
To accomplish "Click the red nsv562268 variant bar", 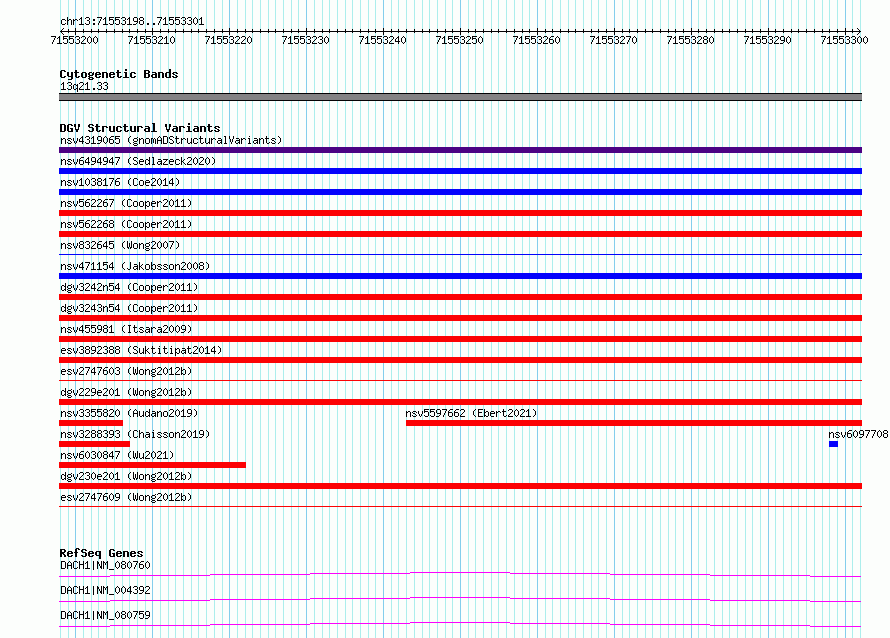I will coord(460,234).
